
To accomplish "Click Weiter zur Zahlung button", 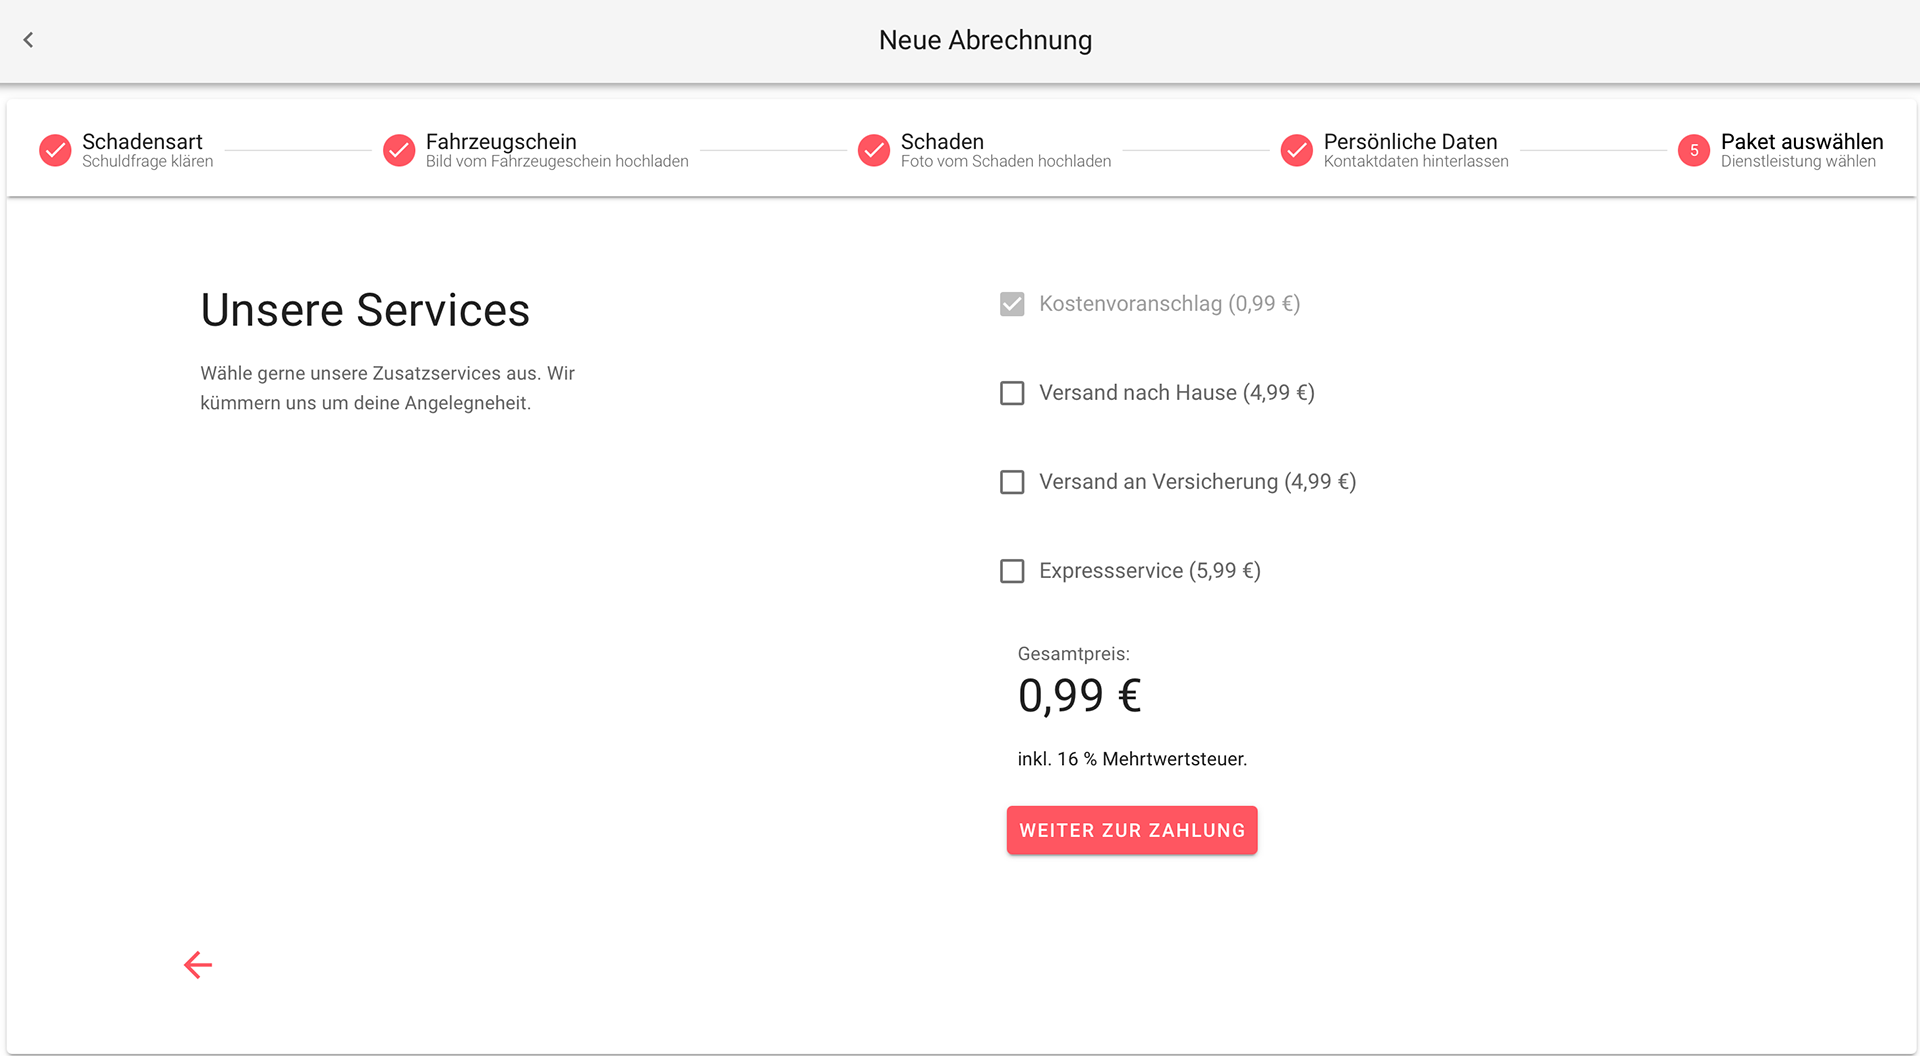I will pyautogui.click(x=1132, y=830).
